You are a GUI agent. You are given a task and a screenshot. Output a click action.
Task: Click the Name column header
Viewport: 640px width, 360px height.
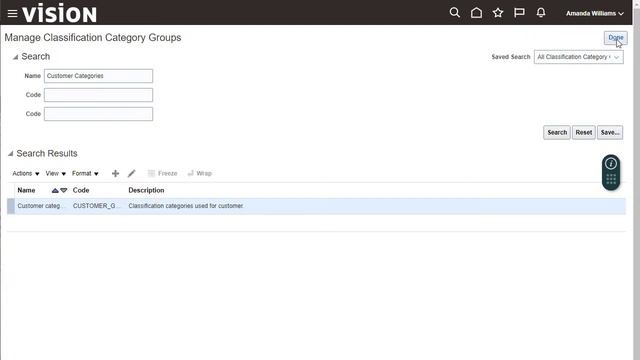pyautogui.click(x=26, y=190)
